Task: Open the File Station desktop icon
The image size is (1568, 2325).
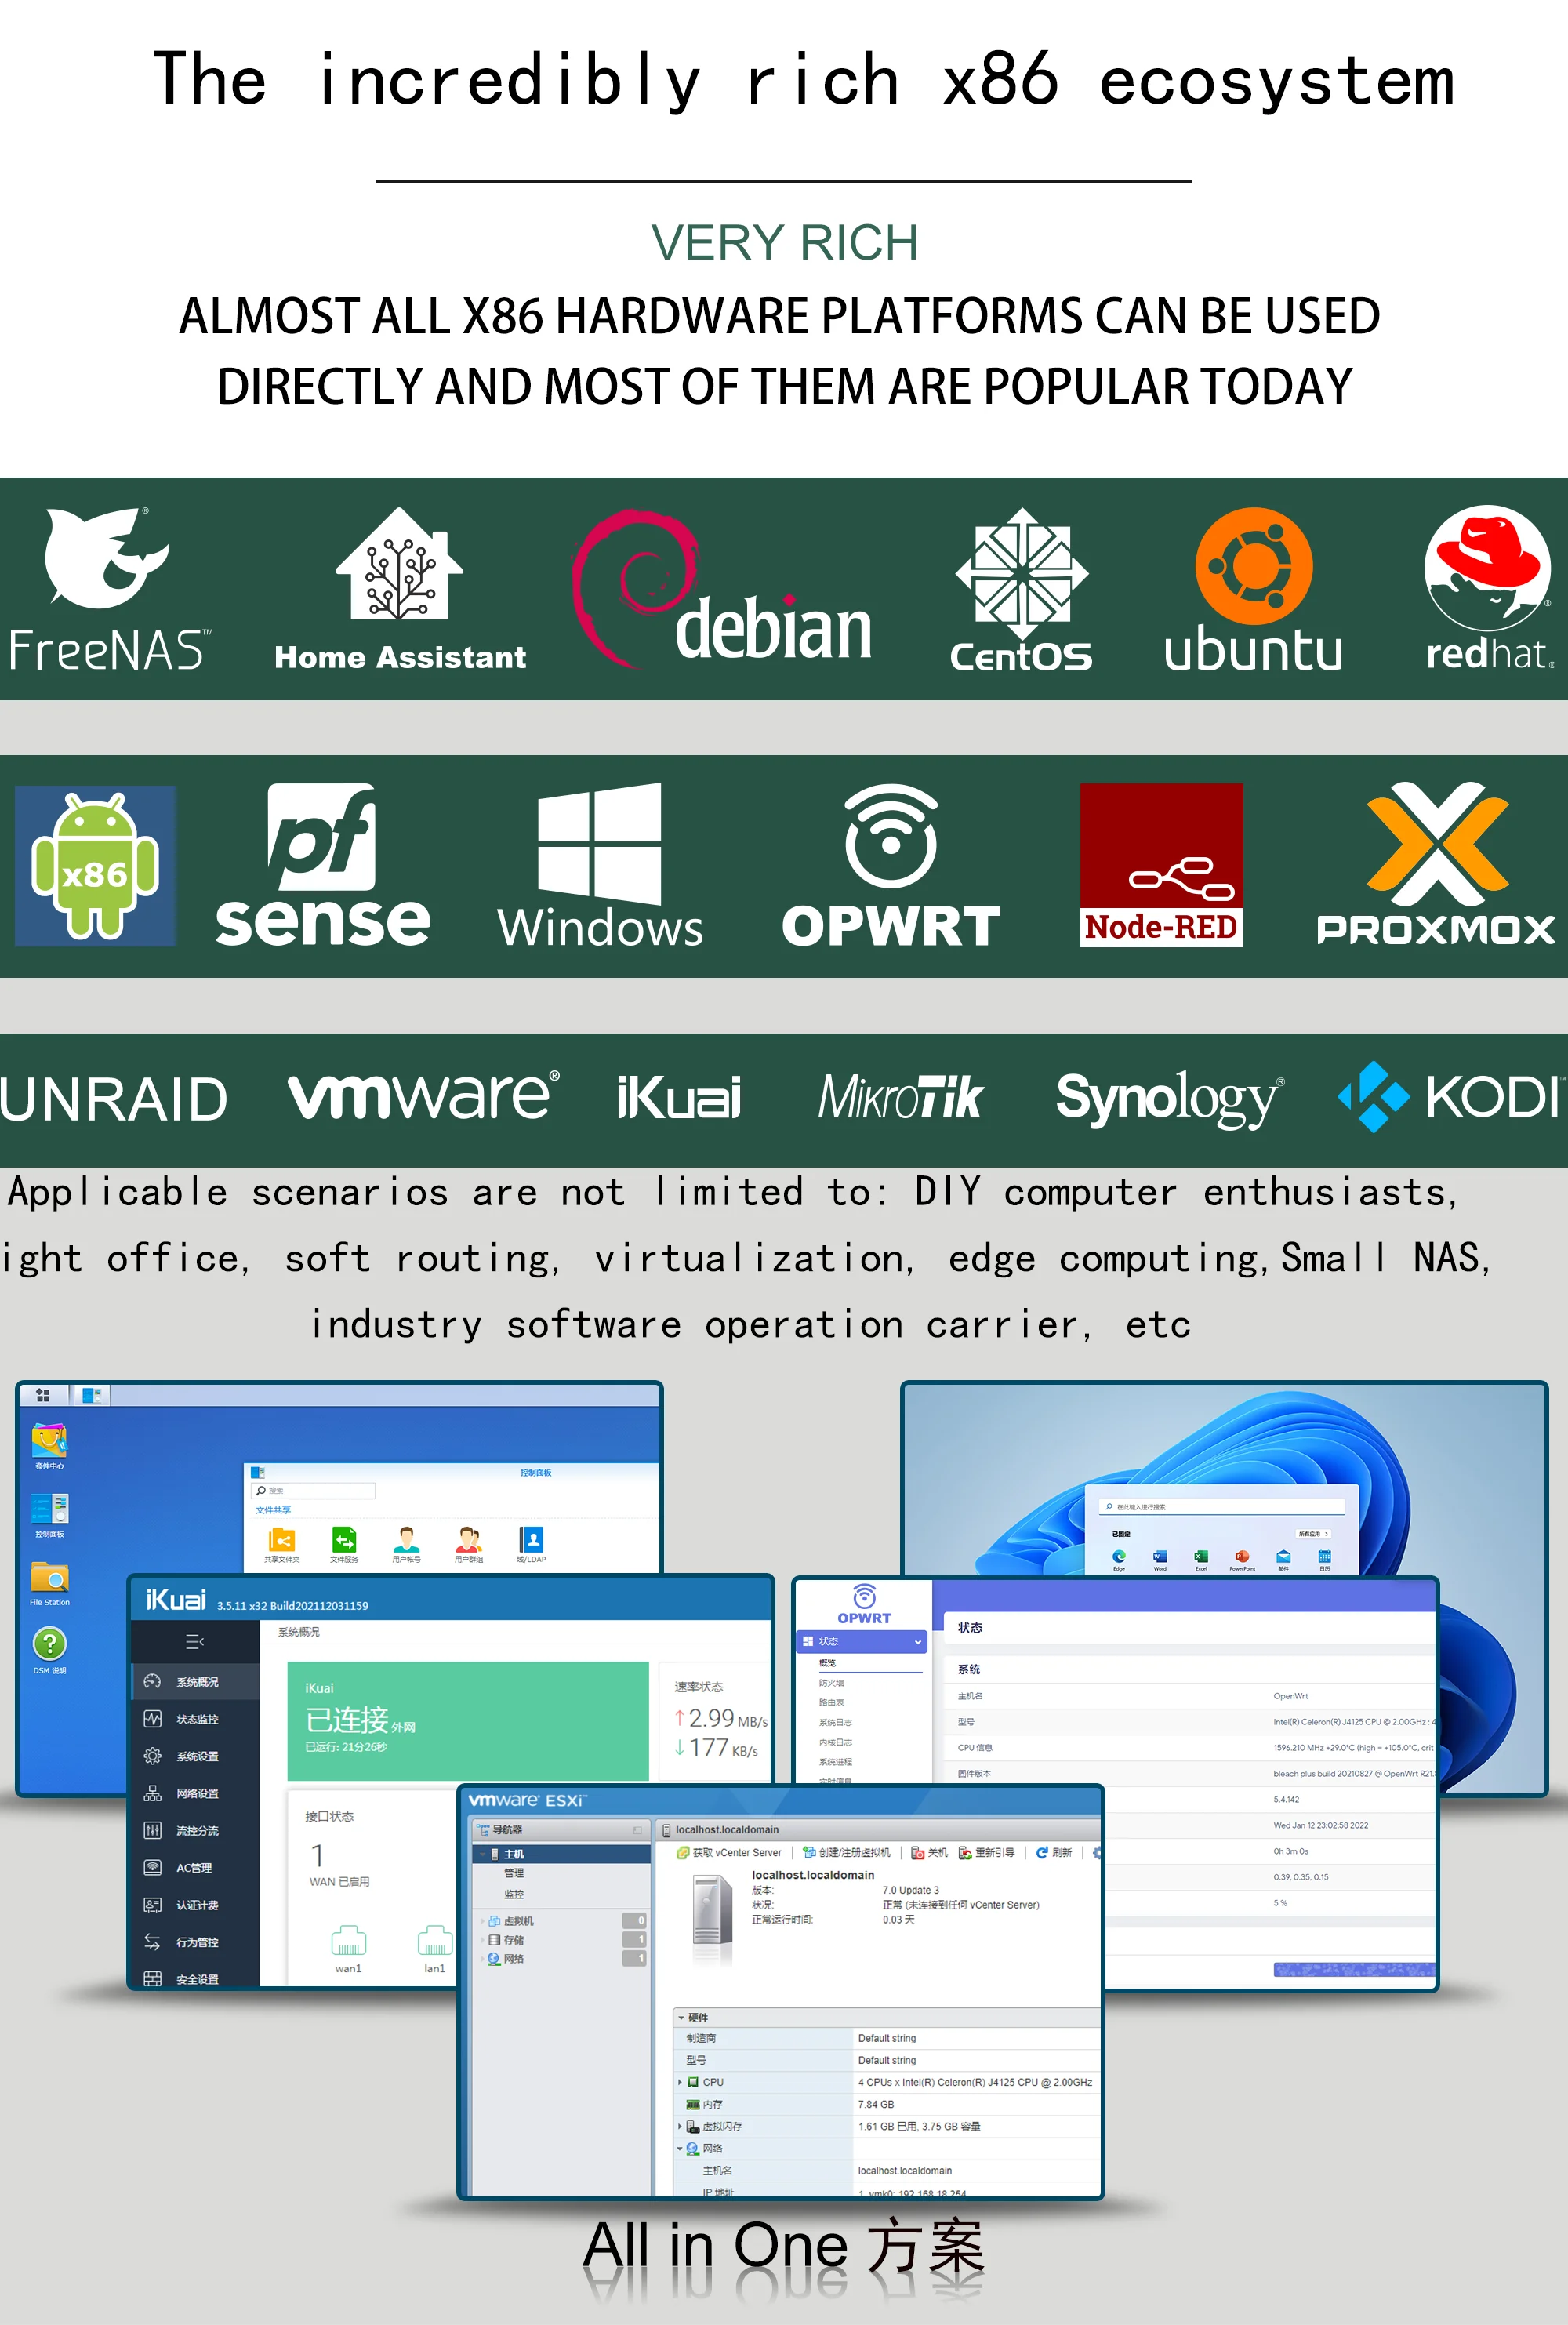Action: [x=49, y=1578]
